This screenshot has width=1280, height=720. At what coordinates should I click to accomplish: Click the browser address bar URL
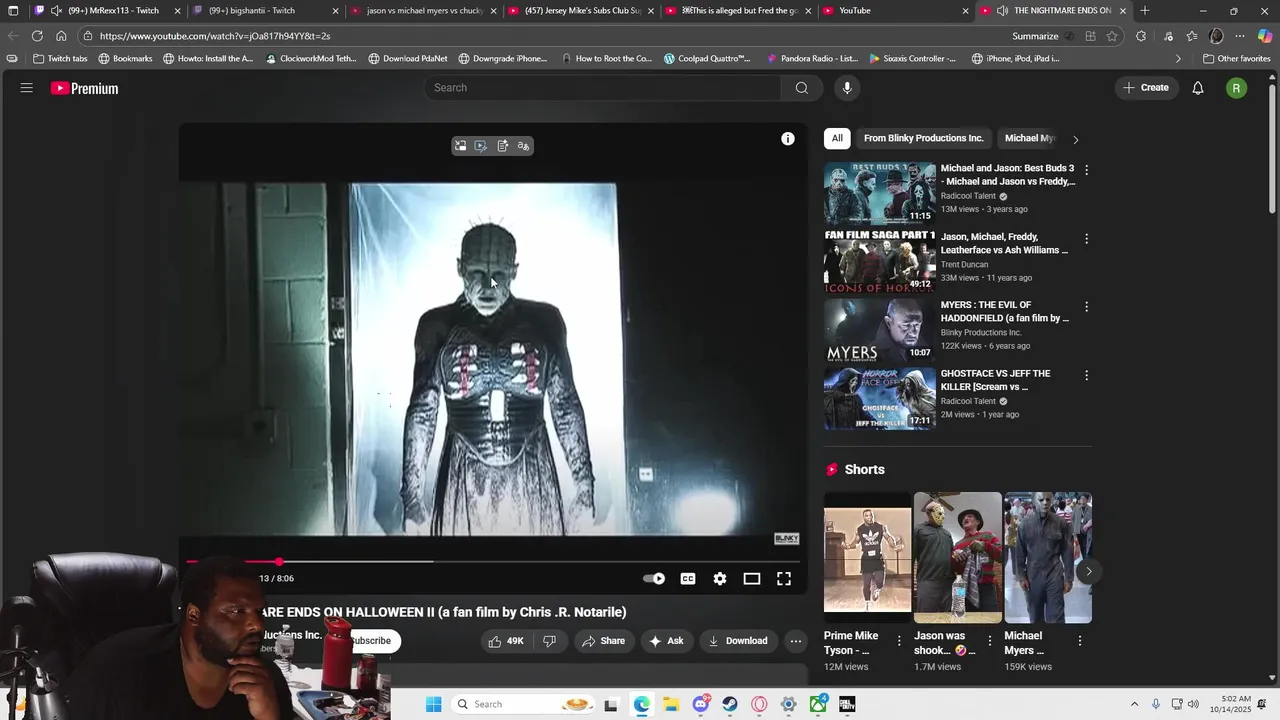[x=215, y=36]
